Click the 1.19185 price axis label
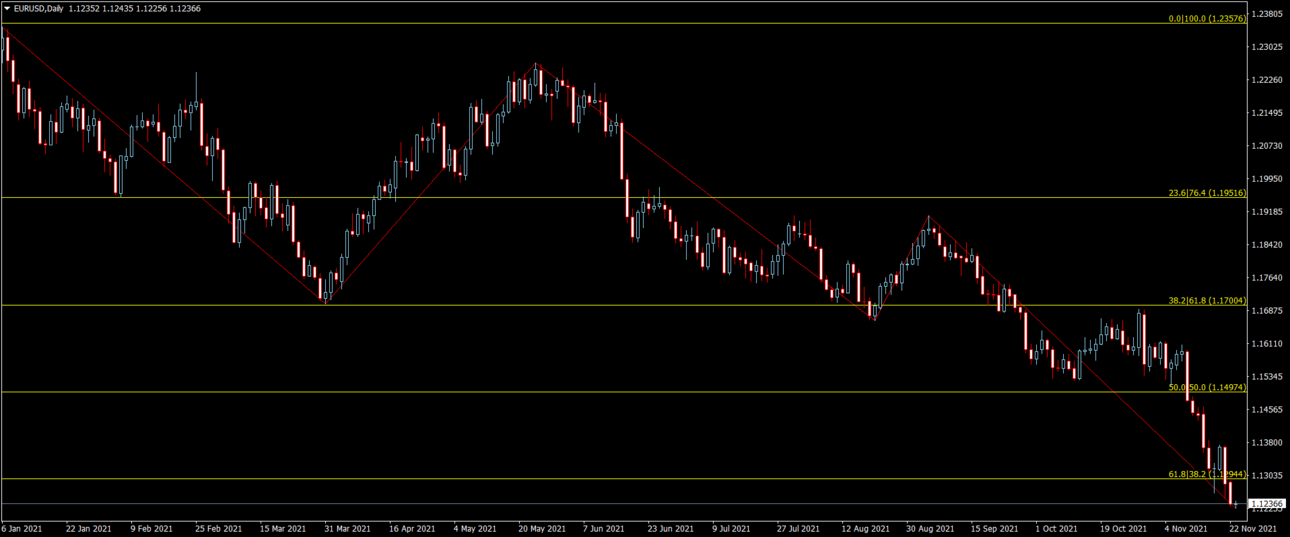The image size is (1290, 537). click(x=1268, y=212)
